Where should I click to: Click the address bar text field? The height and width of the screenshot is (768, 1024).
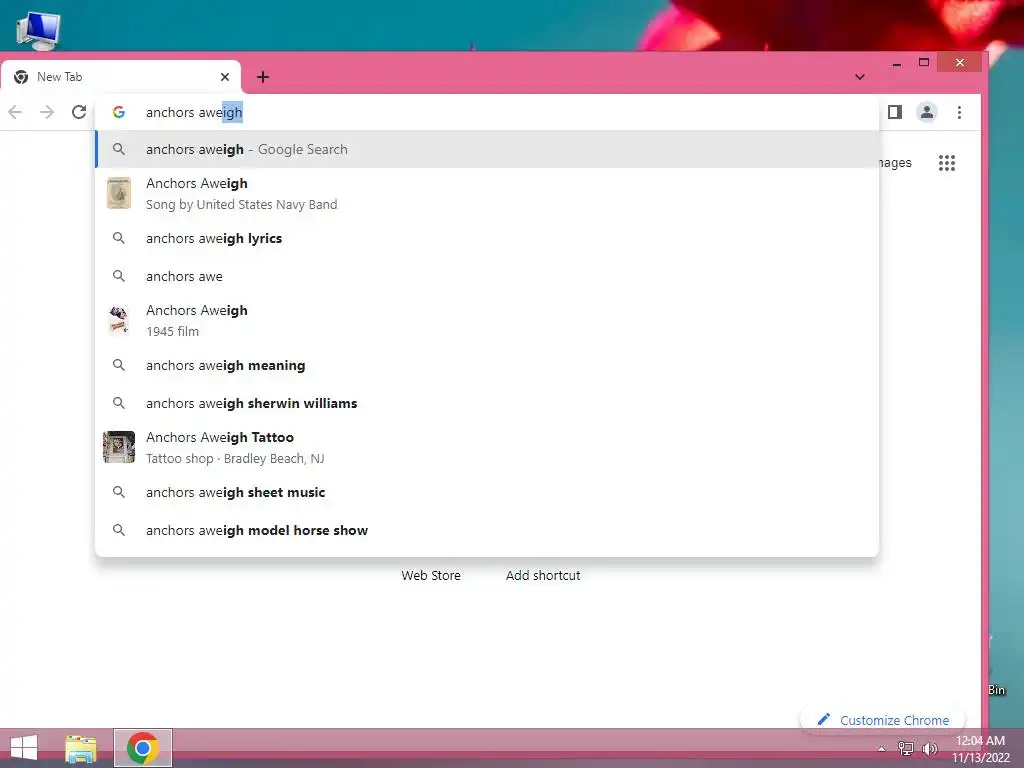point(487,112)
